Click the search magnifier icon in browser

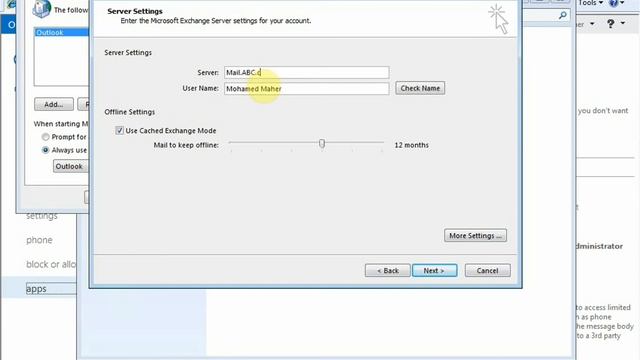point(562,16)
